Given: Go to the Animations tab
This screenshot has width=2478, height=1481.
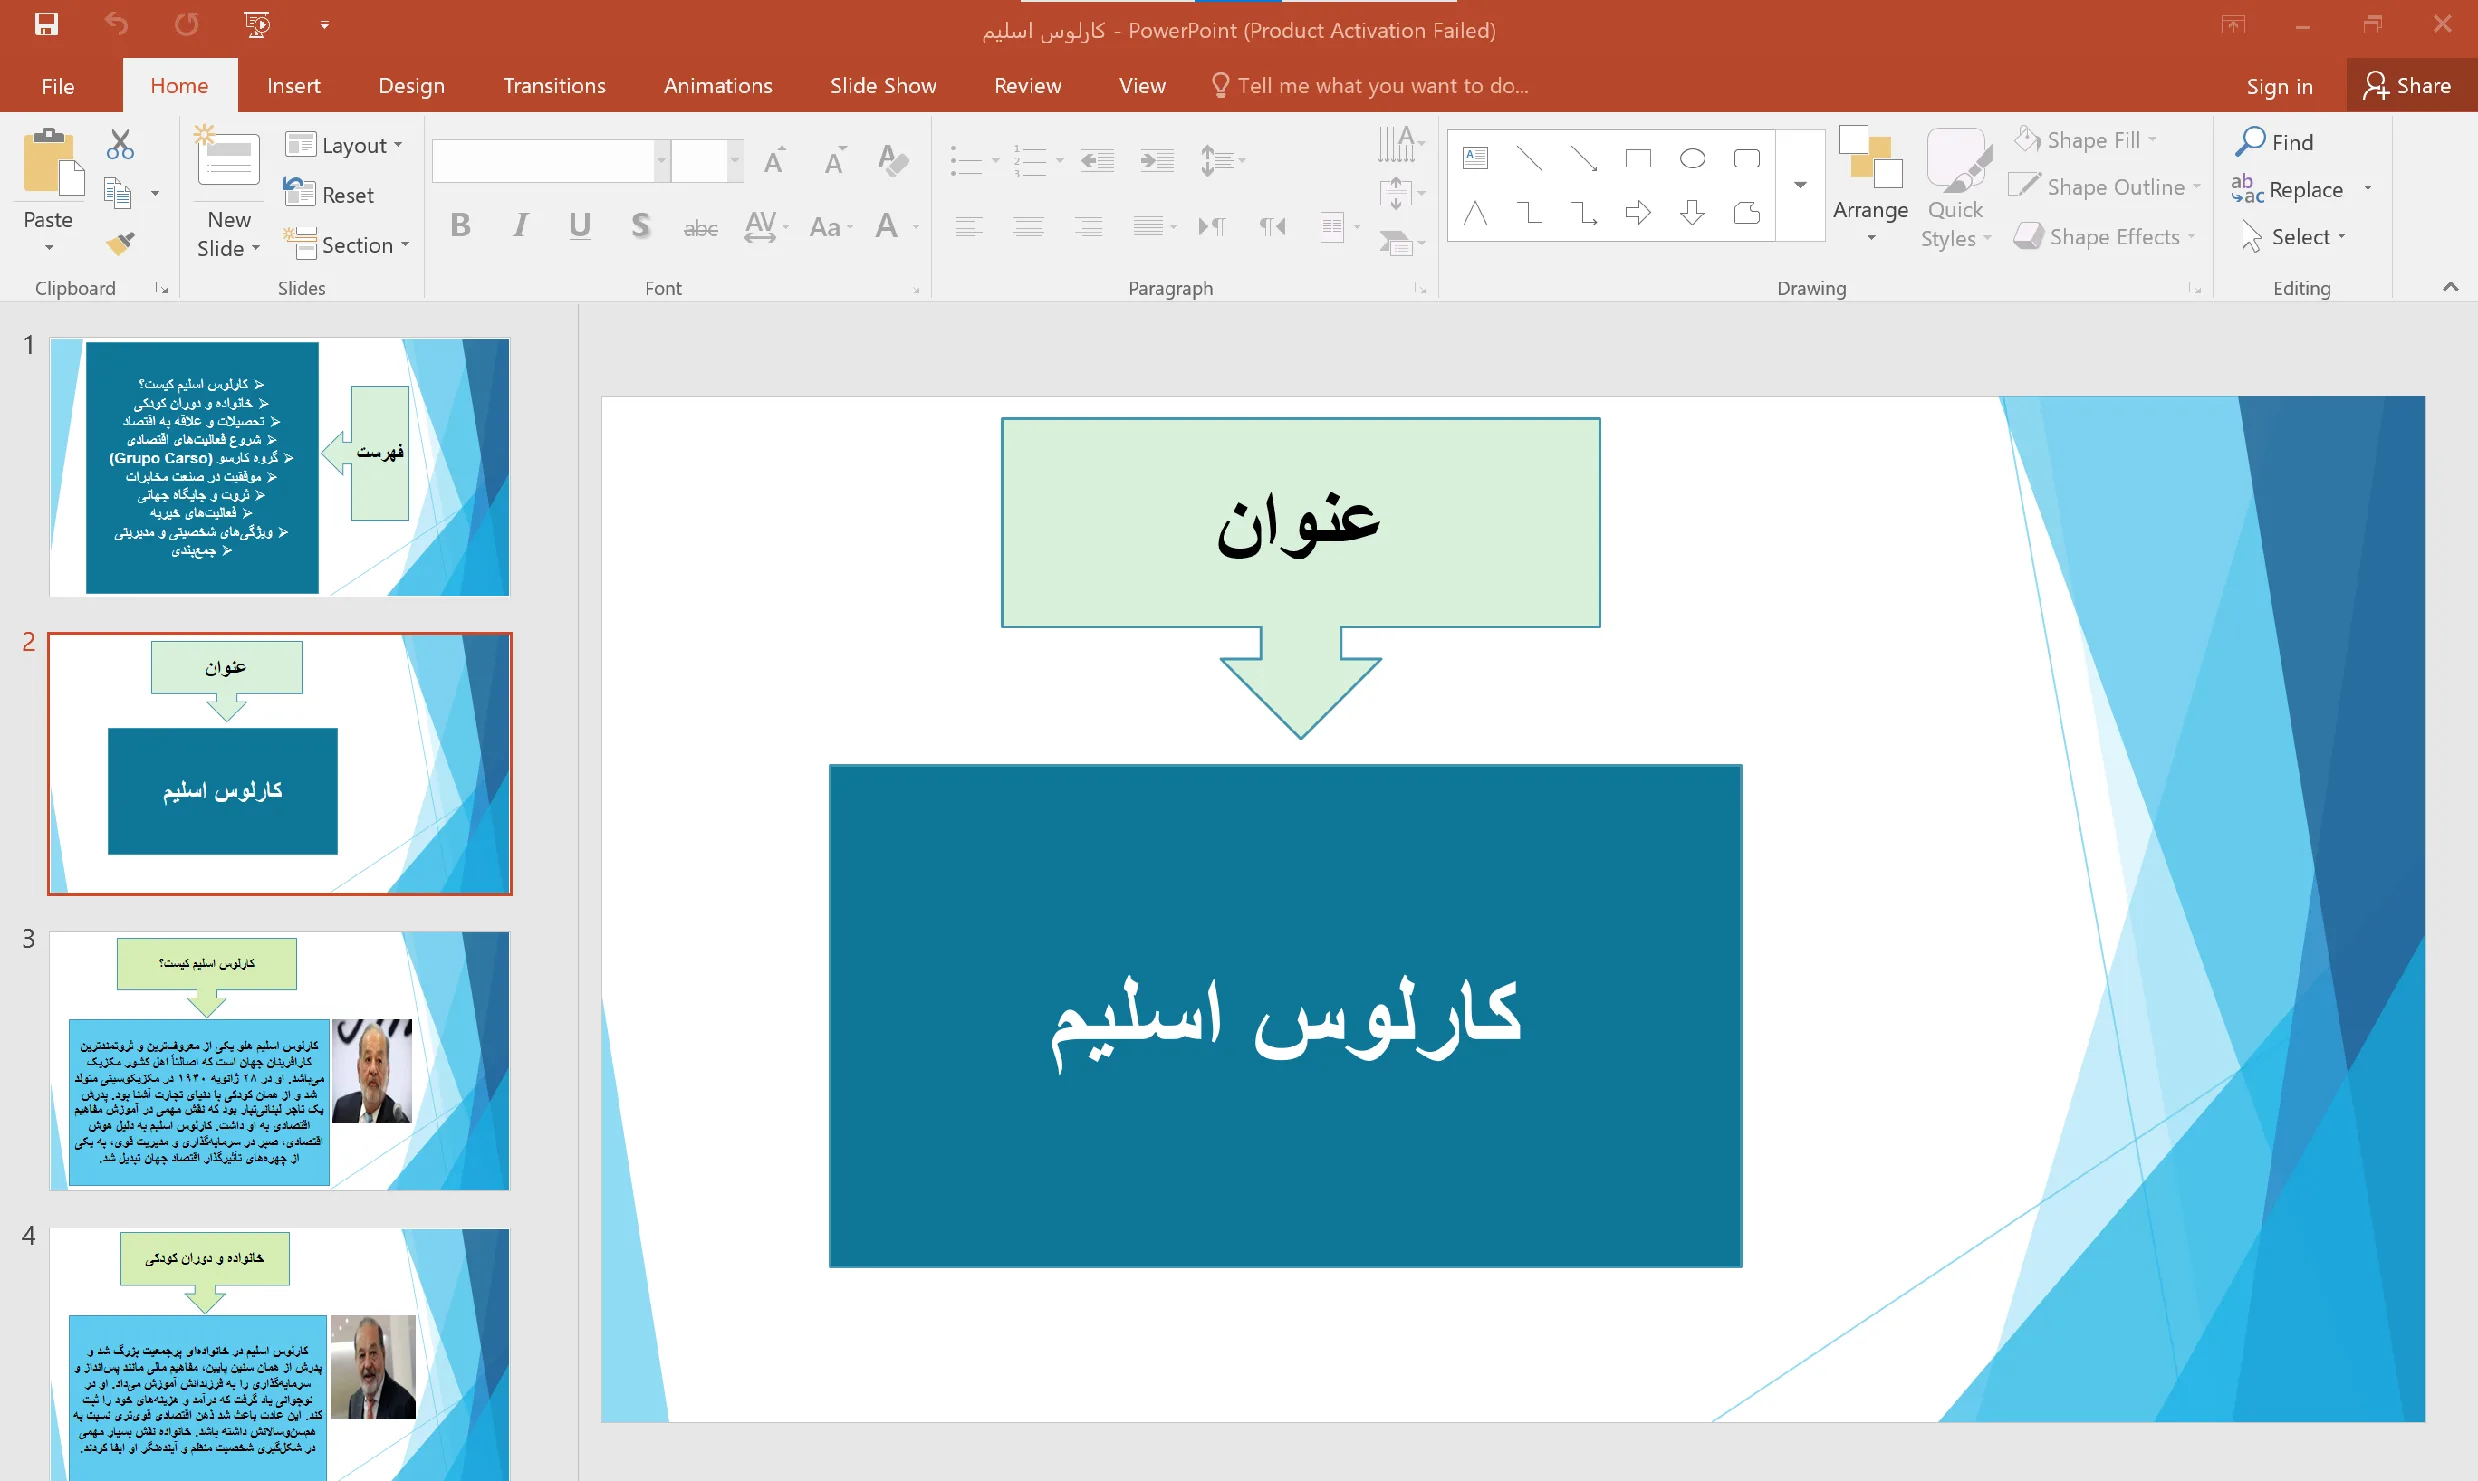Looking at the screenshot, I should [x=718, y=86].
